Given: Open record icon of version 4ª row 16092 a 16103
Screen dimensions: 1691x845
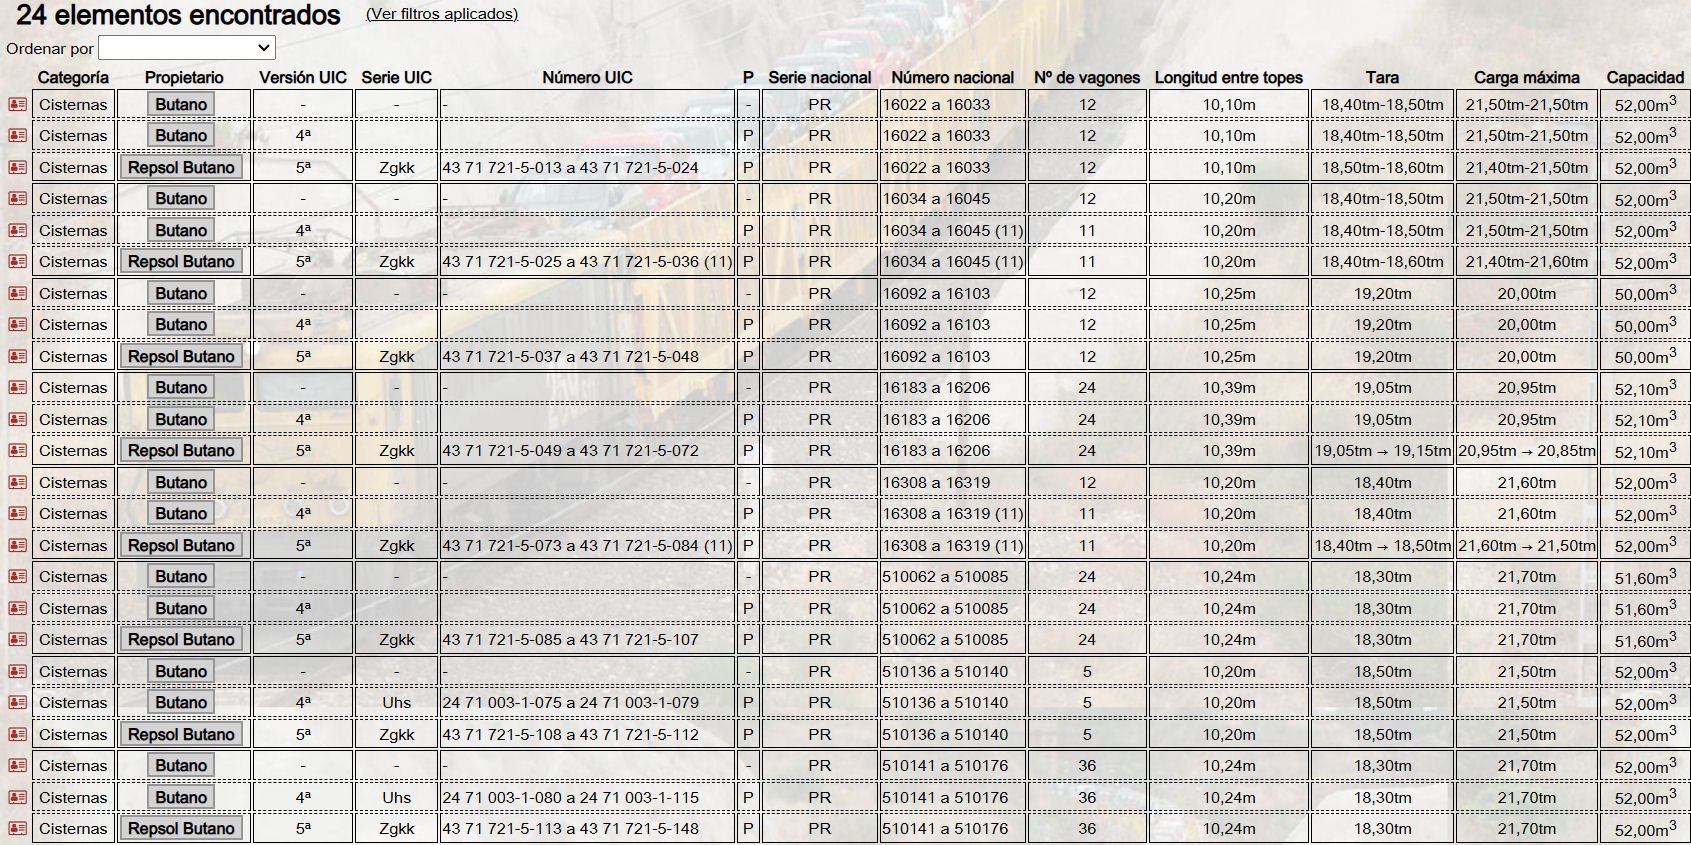Looking at the screenshot, I should pyautogui.click(x=18, y=324).
